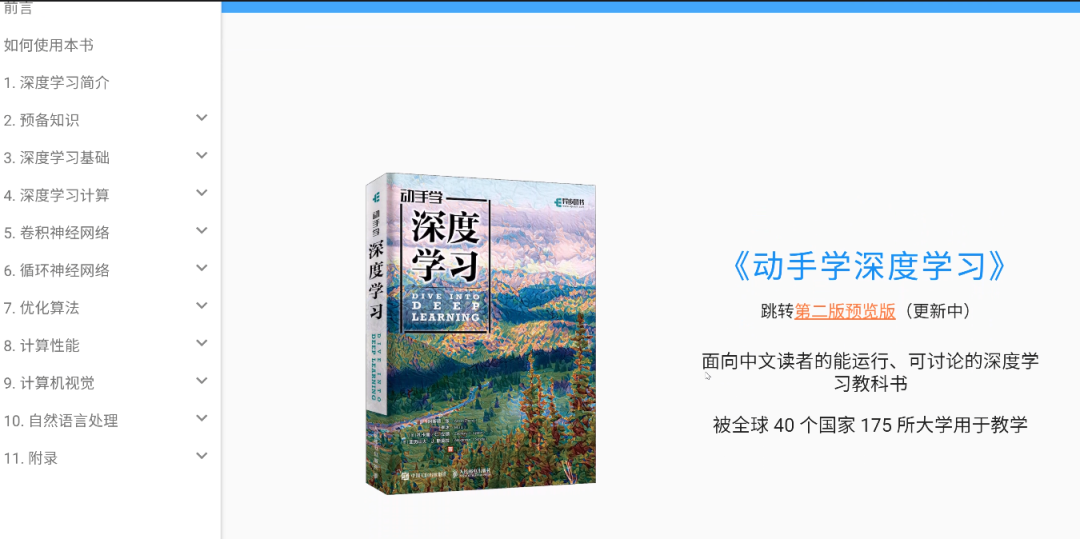Screen dimensions: 1080x539
Task: Expand the 5. 卷积神经网络 chevron arrow
Action: tap(202, 231)
